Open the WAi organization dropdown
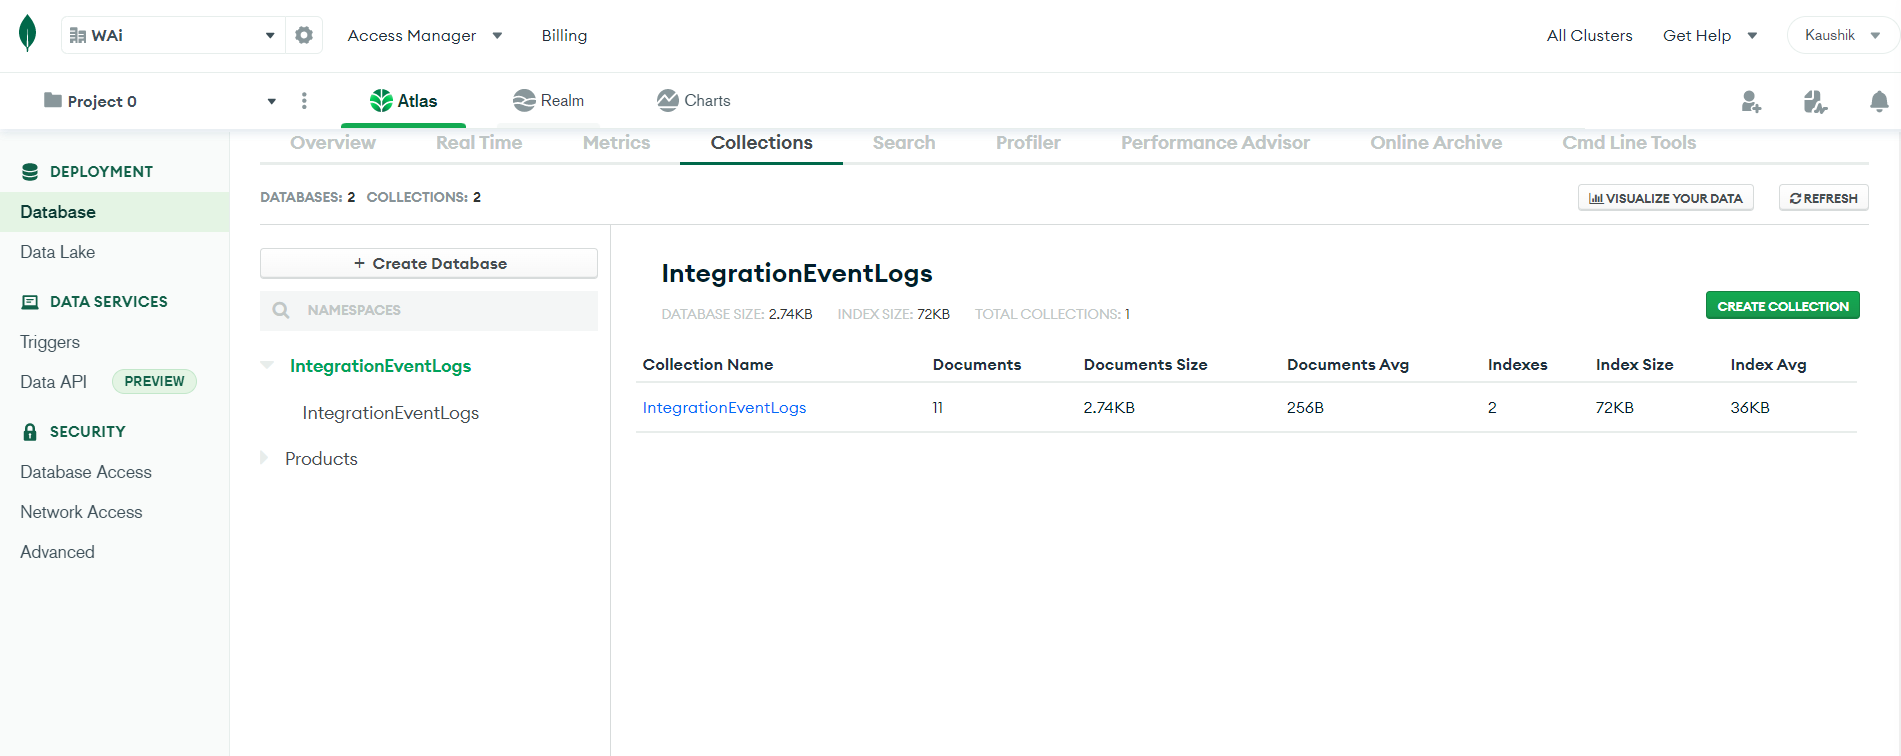The image size is (1901, 756). pos(173,35)
